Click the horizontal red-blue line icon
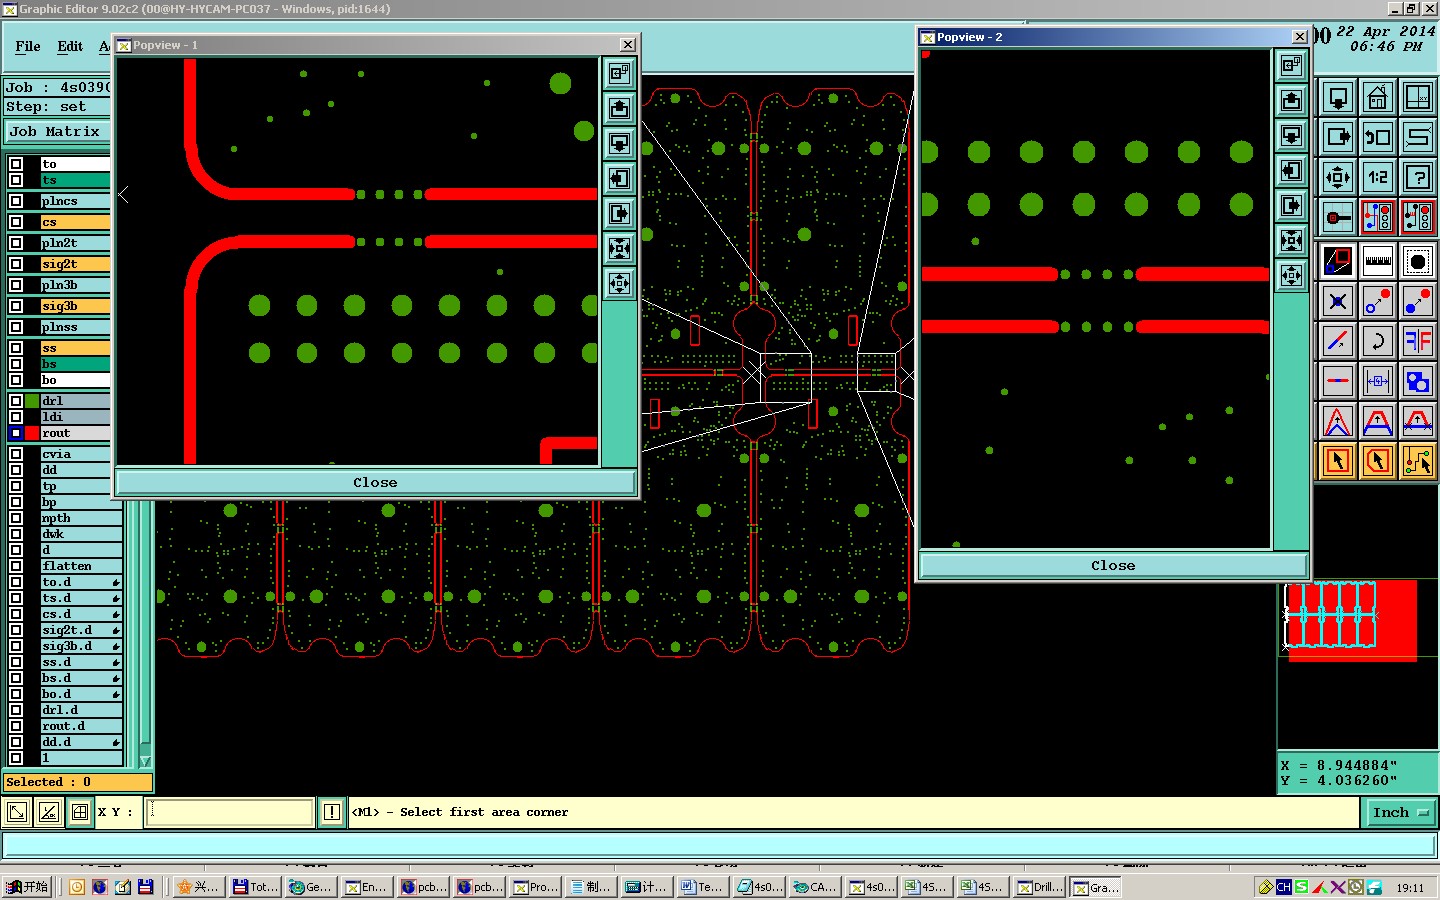1440x900 pixels. (x=1337, y=381)
